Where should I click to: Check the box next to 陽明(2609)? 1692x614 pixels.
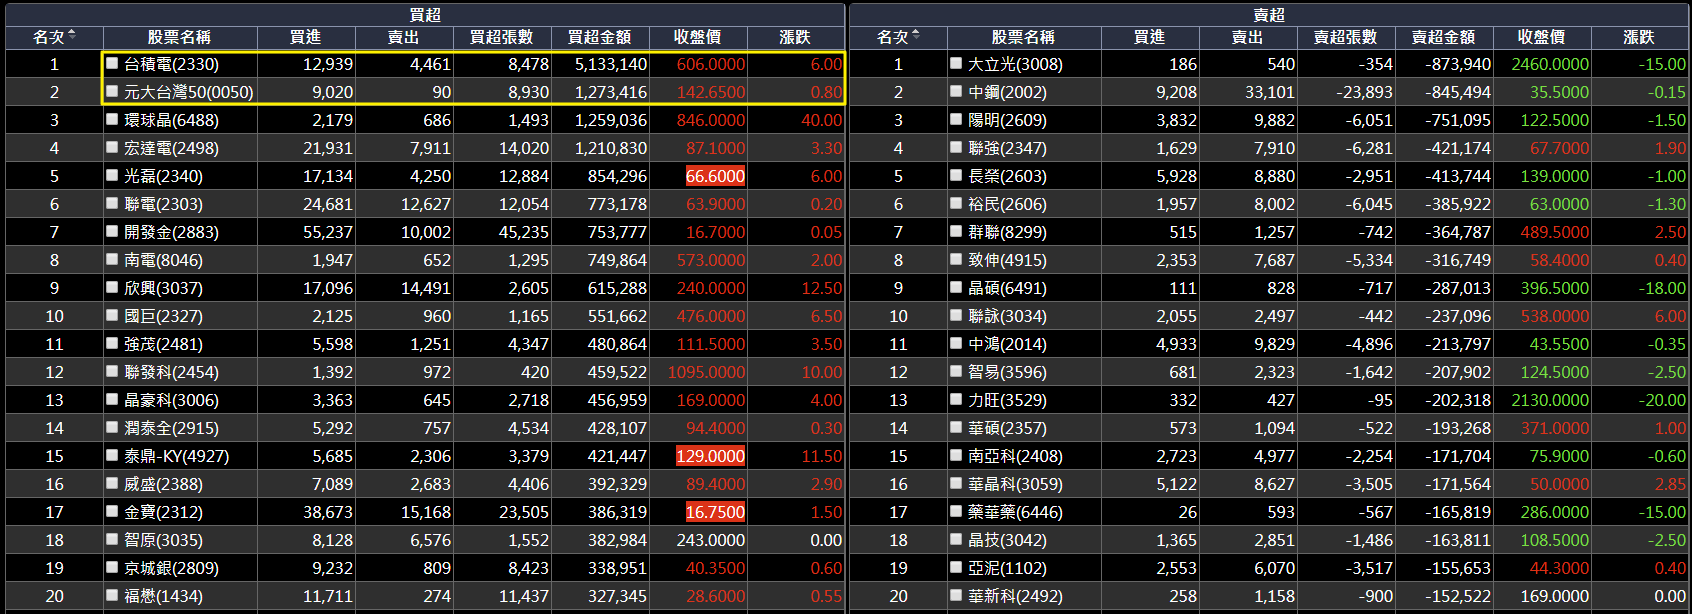pos(956,119)
